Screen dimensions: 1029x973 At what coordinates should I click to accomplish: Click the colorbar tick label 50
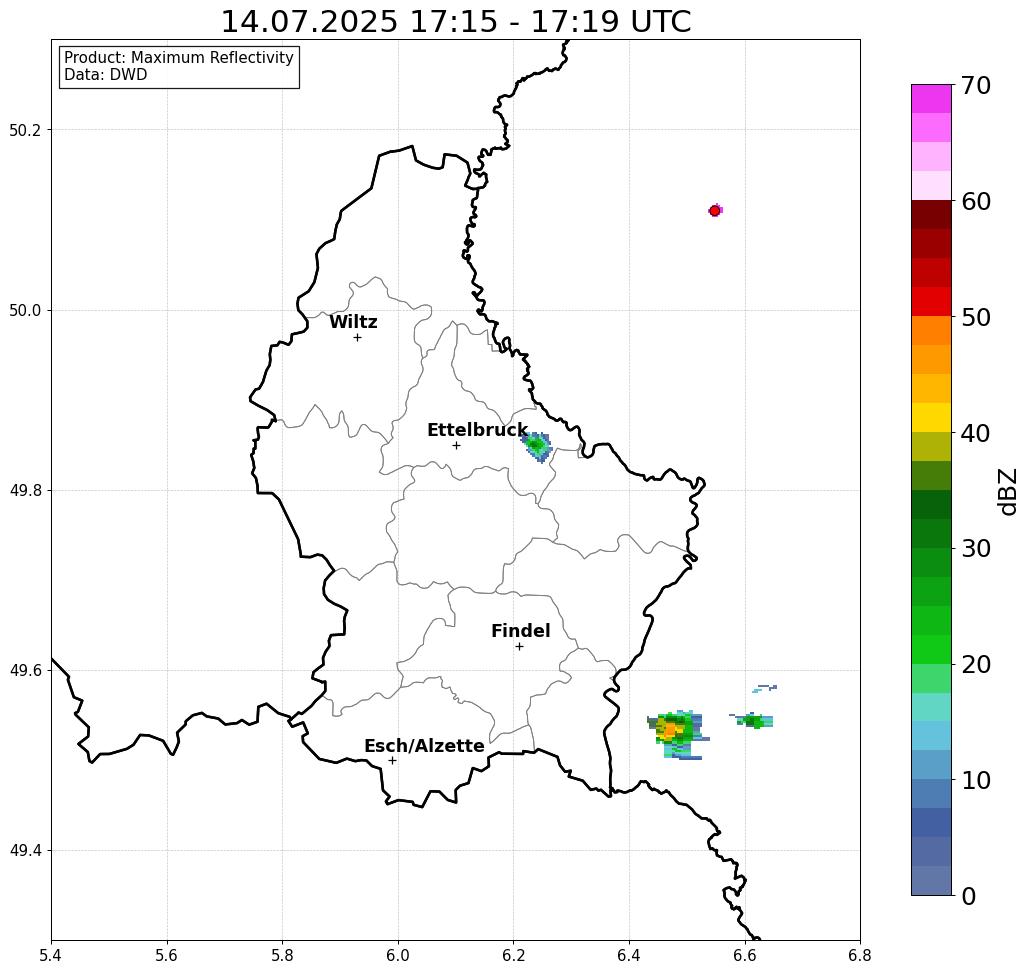[x=976, y=317]
